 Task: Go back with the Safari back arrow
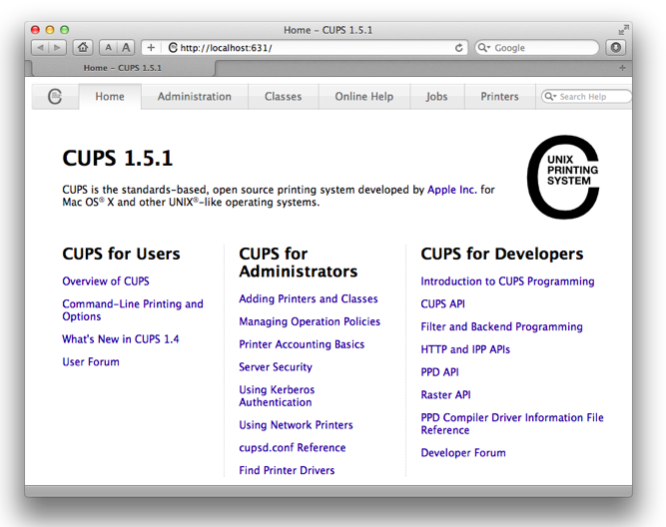40,48
